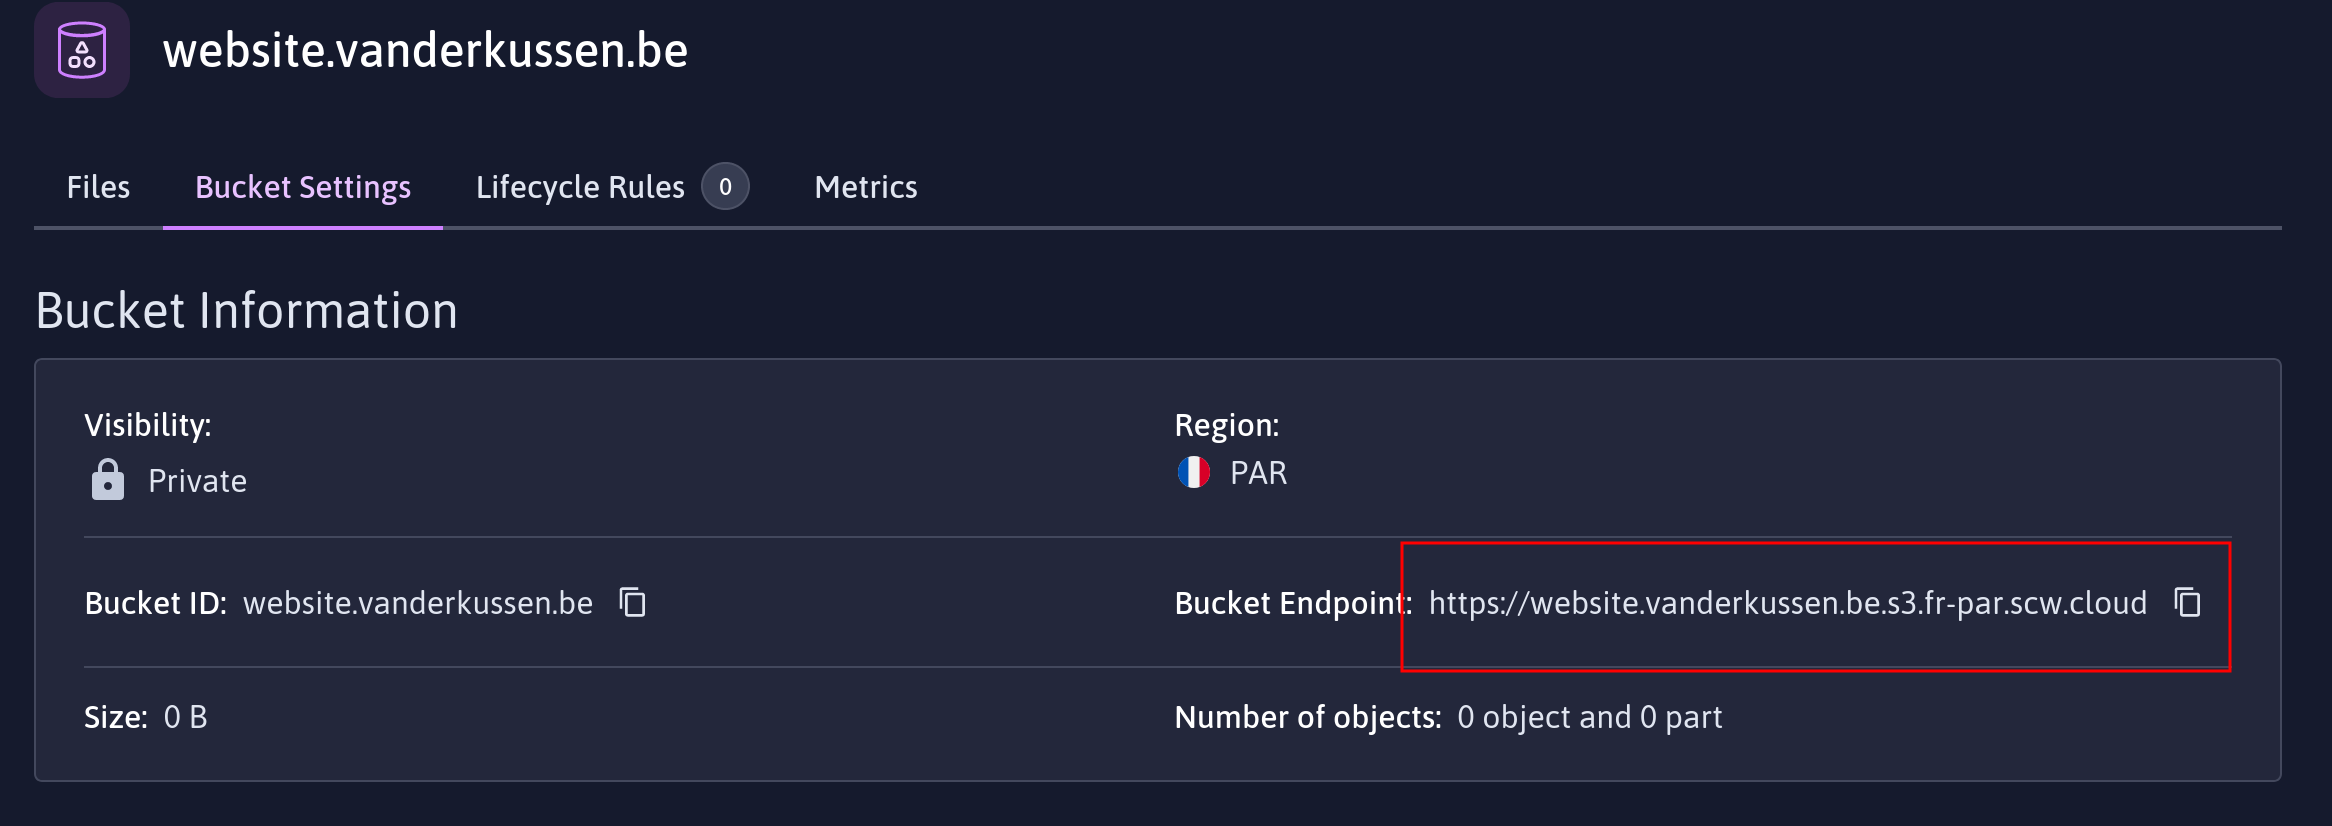Click the website.vanderkussen.be page title

tap(425, 50)
